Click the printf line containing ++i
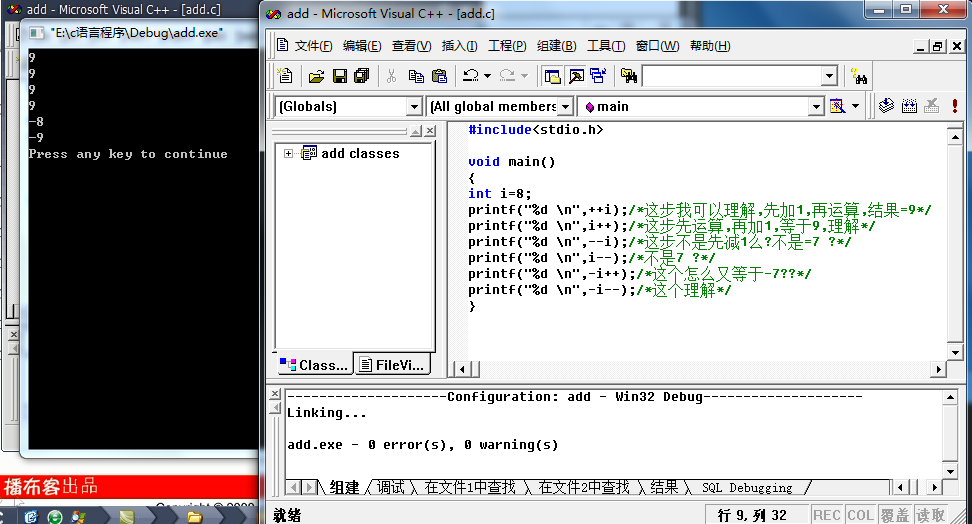 (x=699, y=210)
